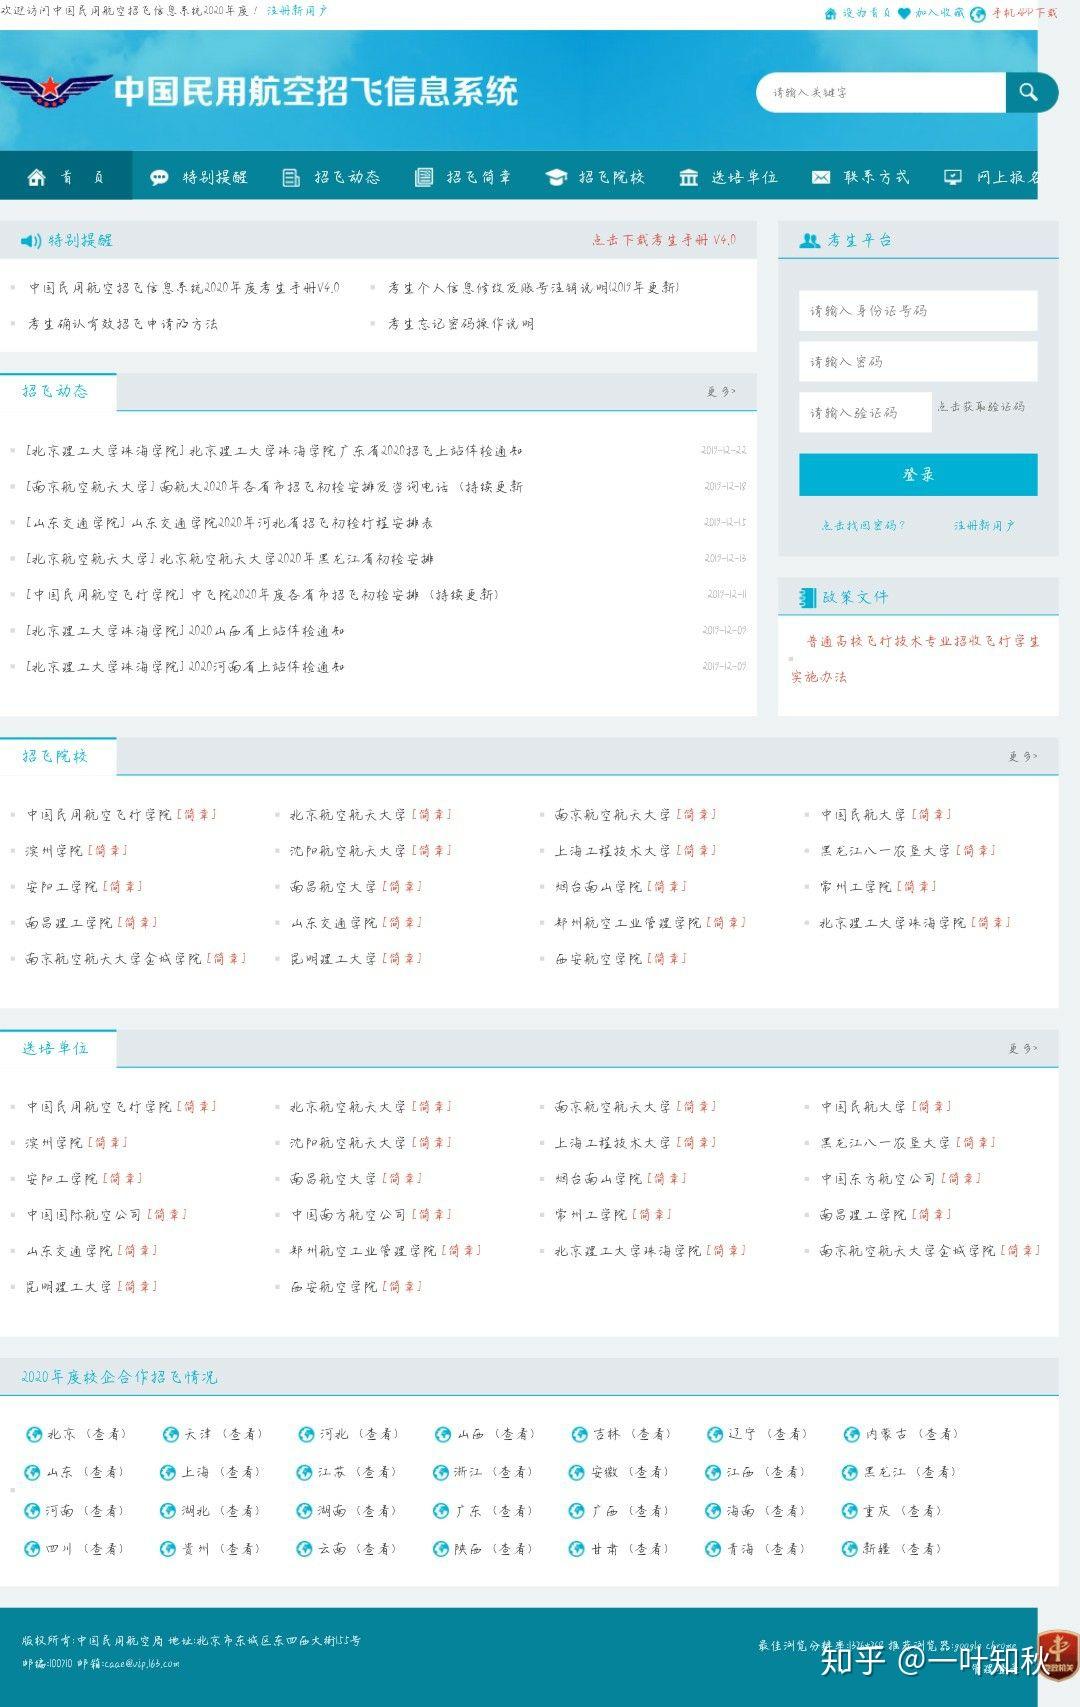Select the 送培单位 section tab
This screenshot has height=1707, width=1080.
[x=56, y=1048]
